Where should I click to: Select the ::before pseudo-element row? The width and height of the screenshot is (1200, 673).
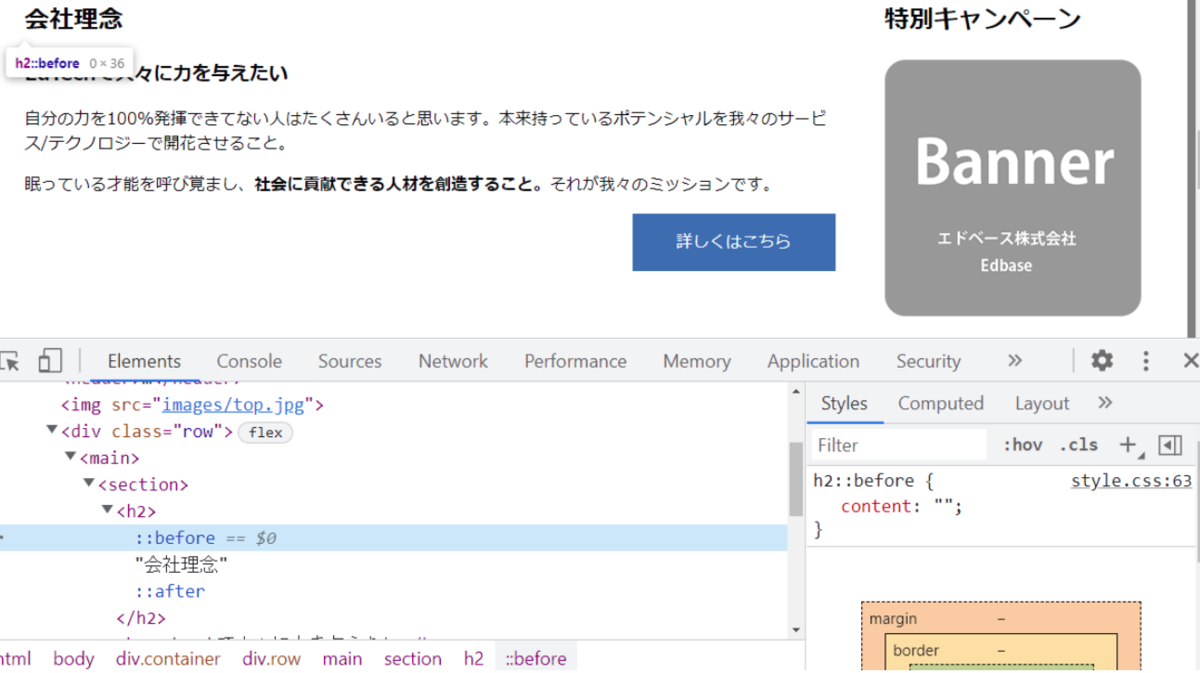pos(394,538)
